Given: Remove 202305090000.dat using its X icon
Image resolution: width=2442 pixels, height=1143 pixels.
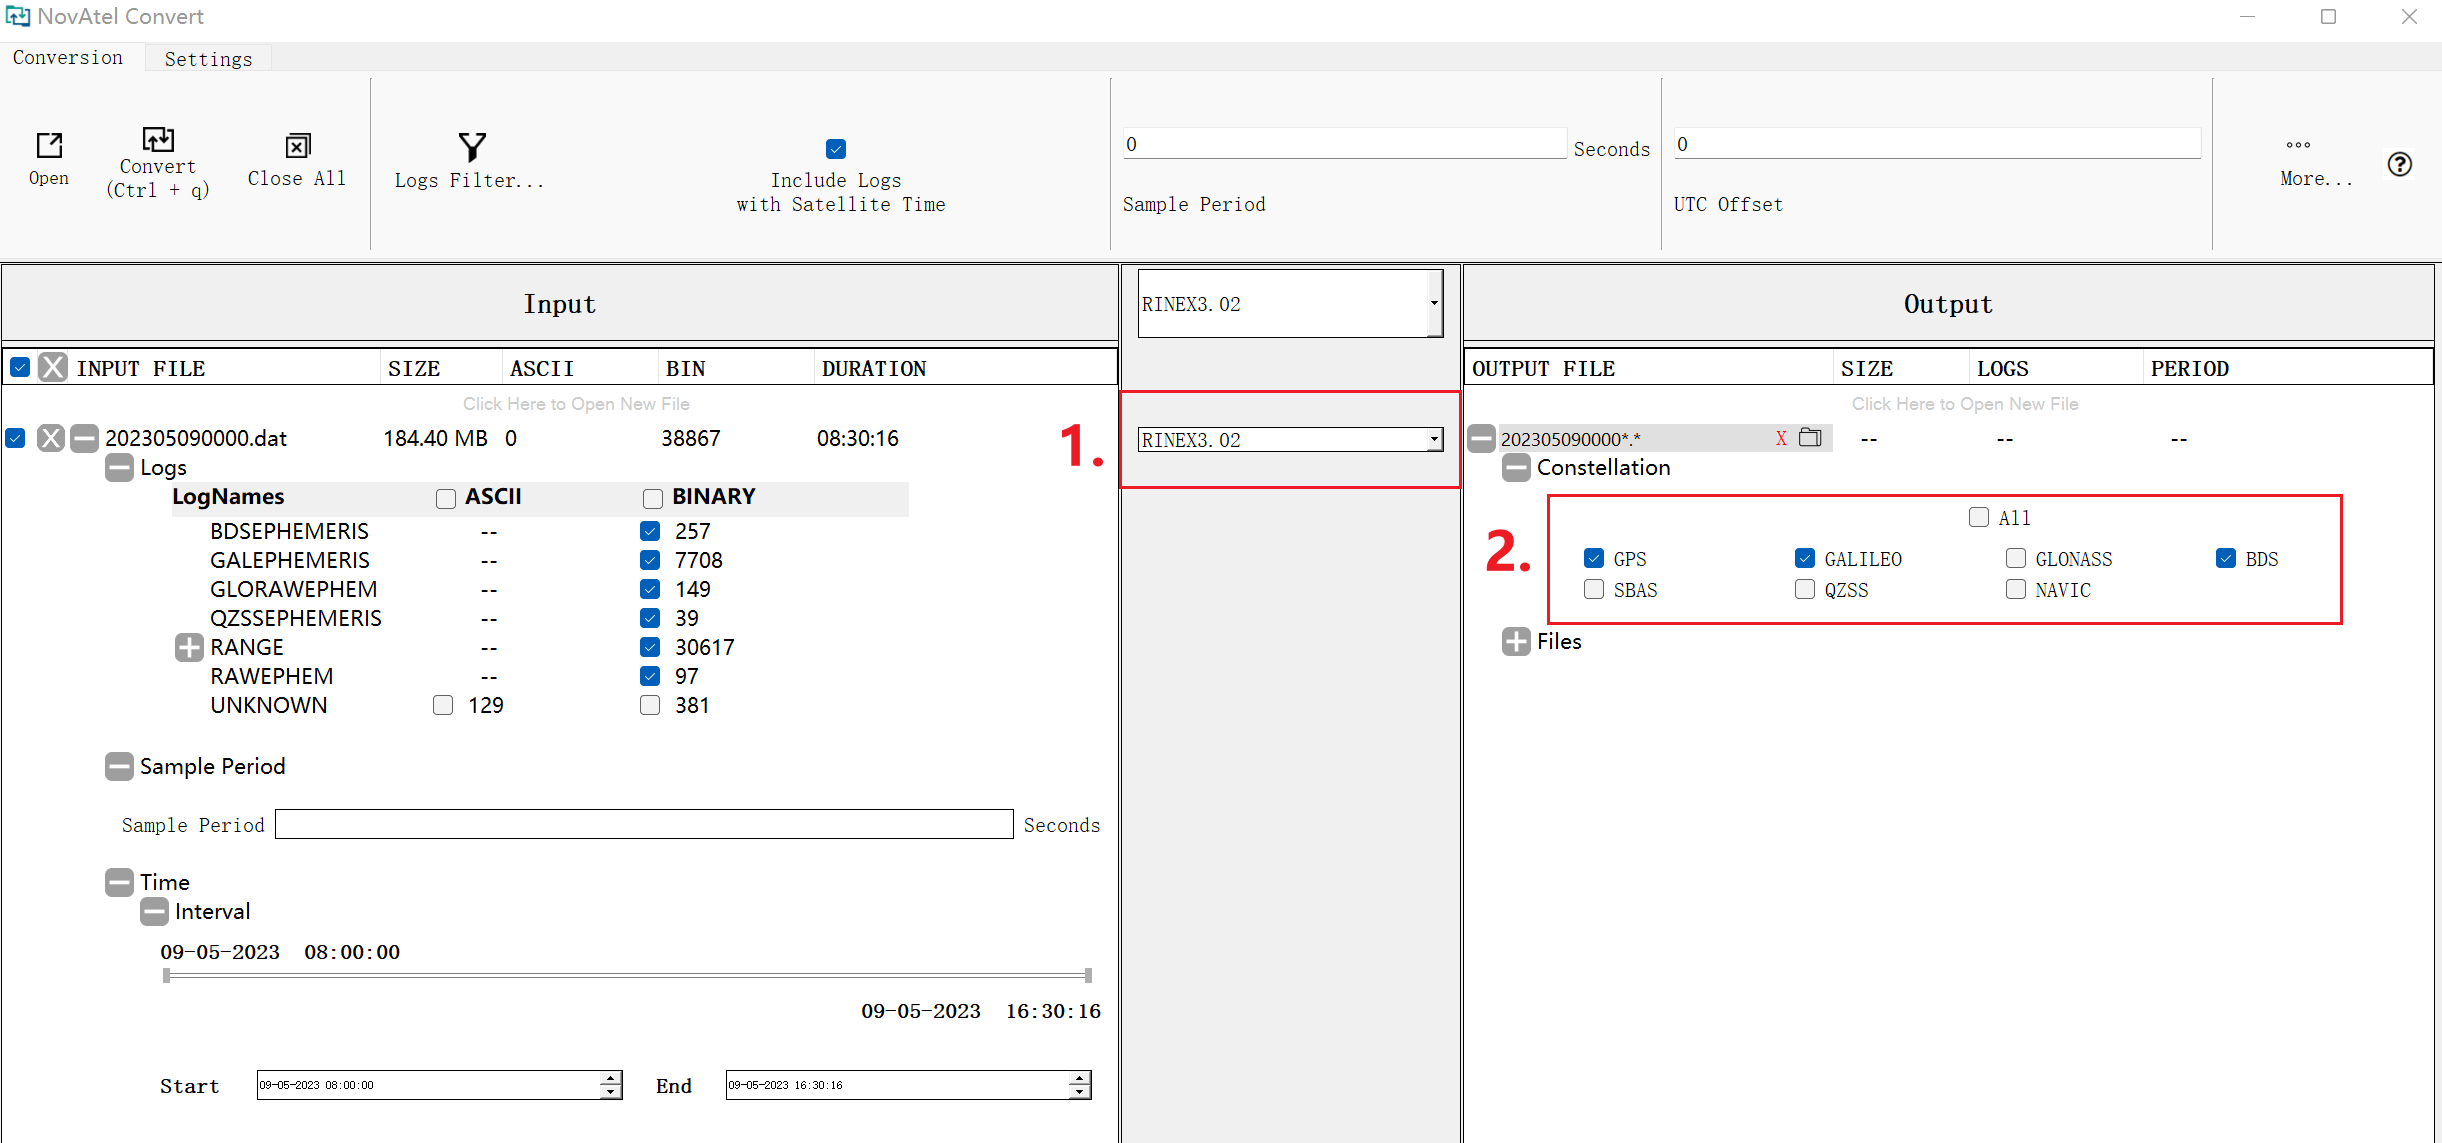Looking at the screenshot, I should point(51,438).
